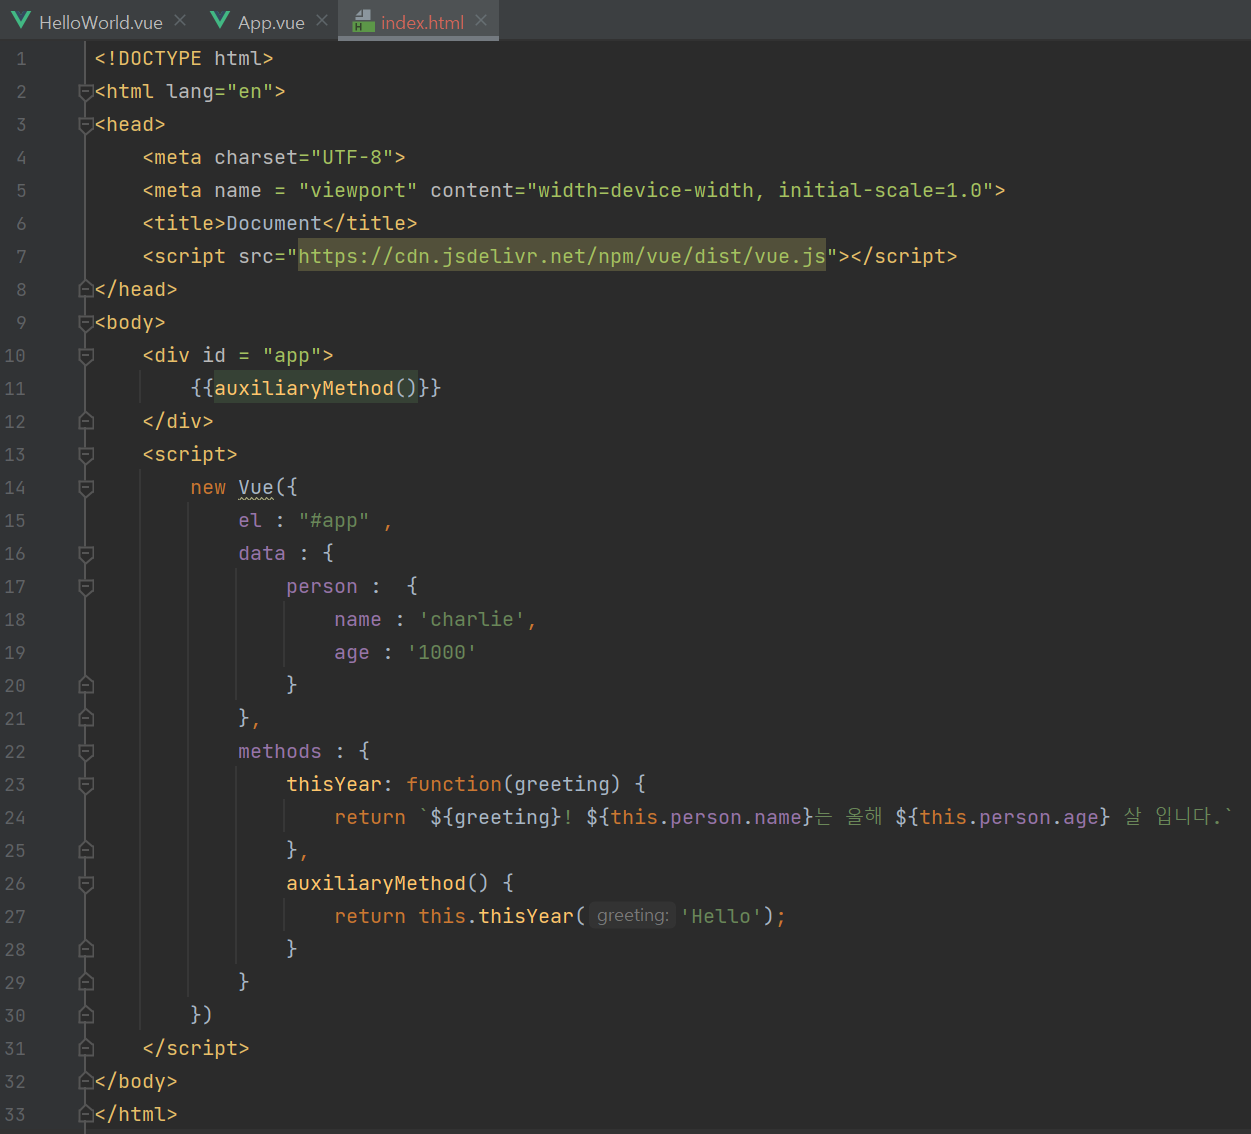Click line number 1 in the gutter
This screenshot has width=1251, height=1134.
(x=21, y=59)
